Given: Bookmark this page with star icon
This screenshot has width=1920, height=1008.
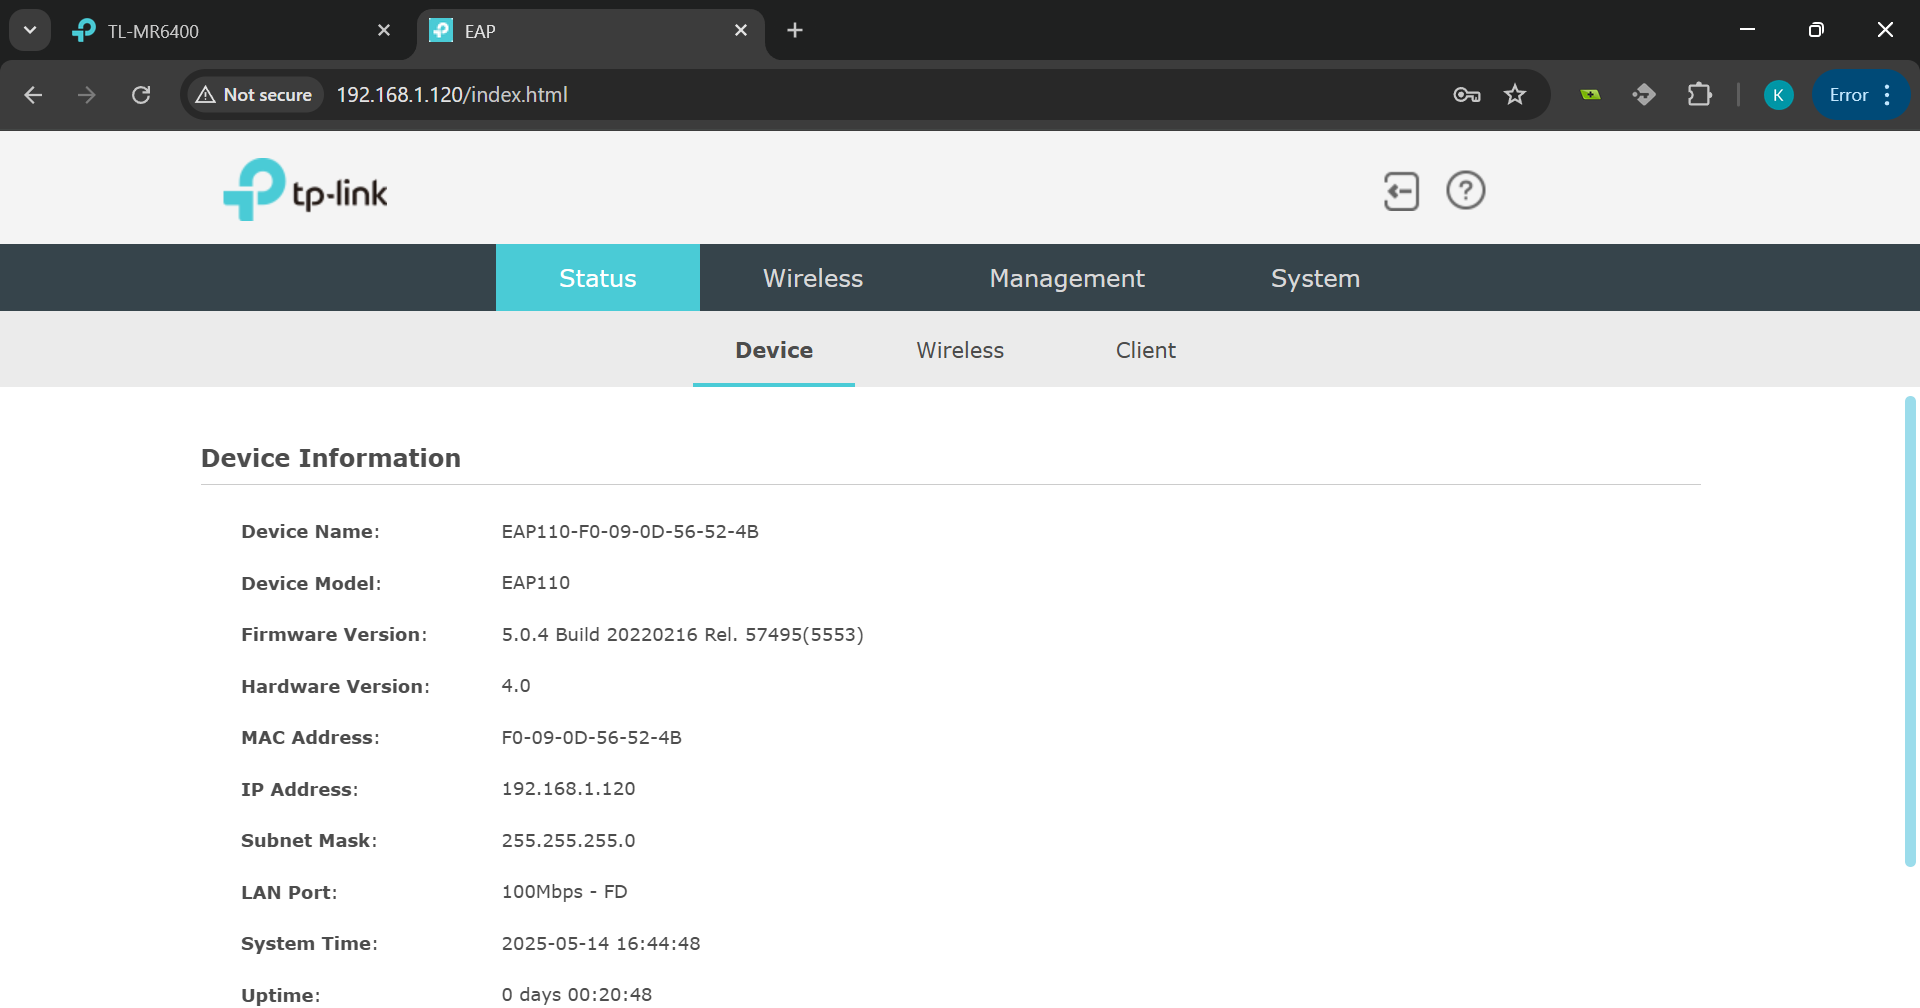Looking at the screenshot, I should 1515,95.
